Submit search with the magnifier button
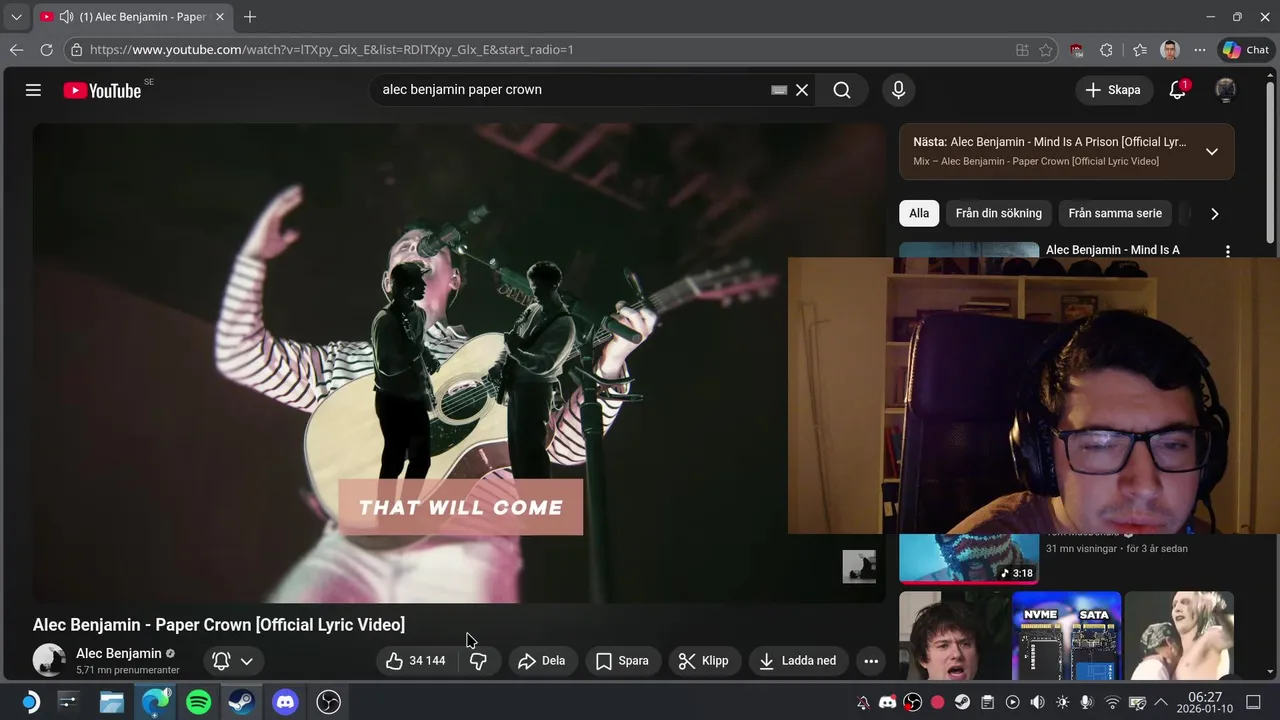Viewport: 1280px width, 720px height. click(842, 90)
